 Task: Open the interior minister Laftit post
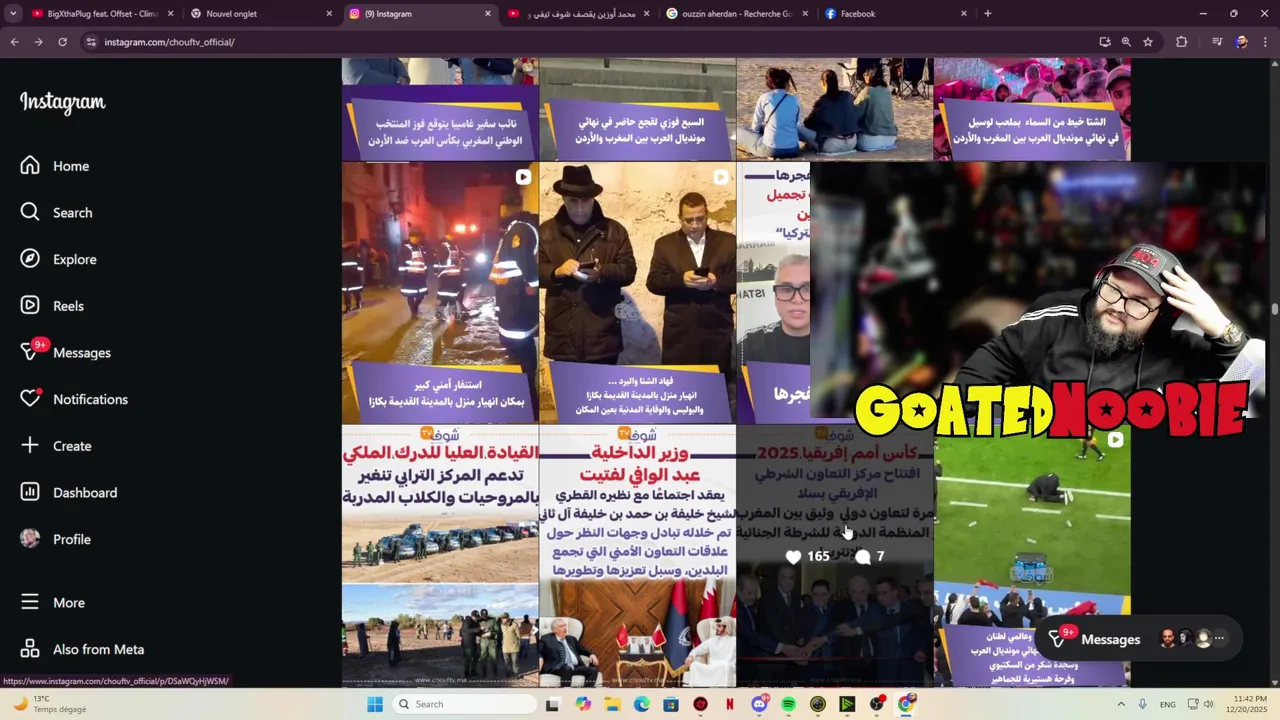[x=637, y=555]
